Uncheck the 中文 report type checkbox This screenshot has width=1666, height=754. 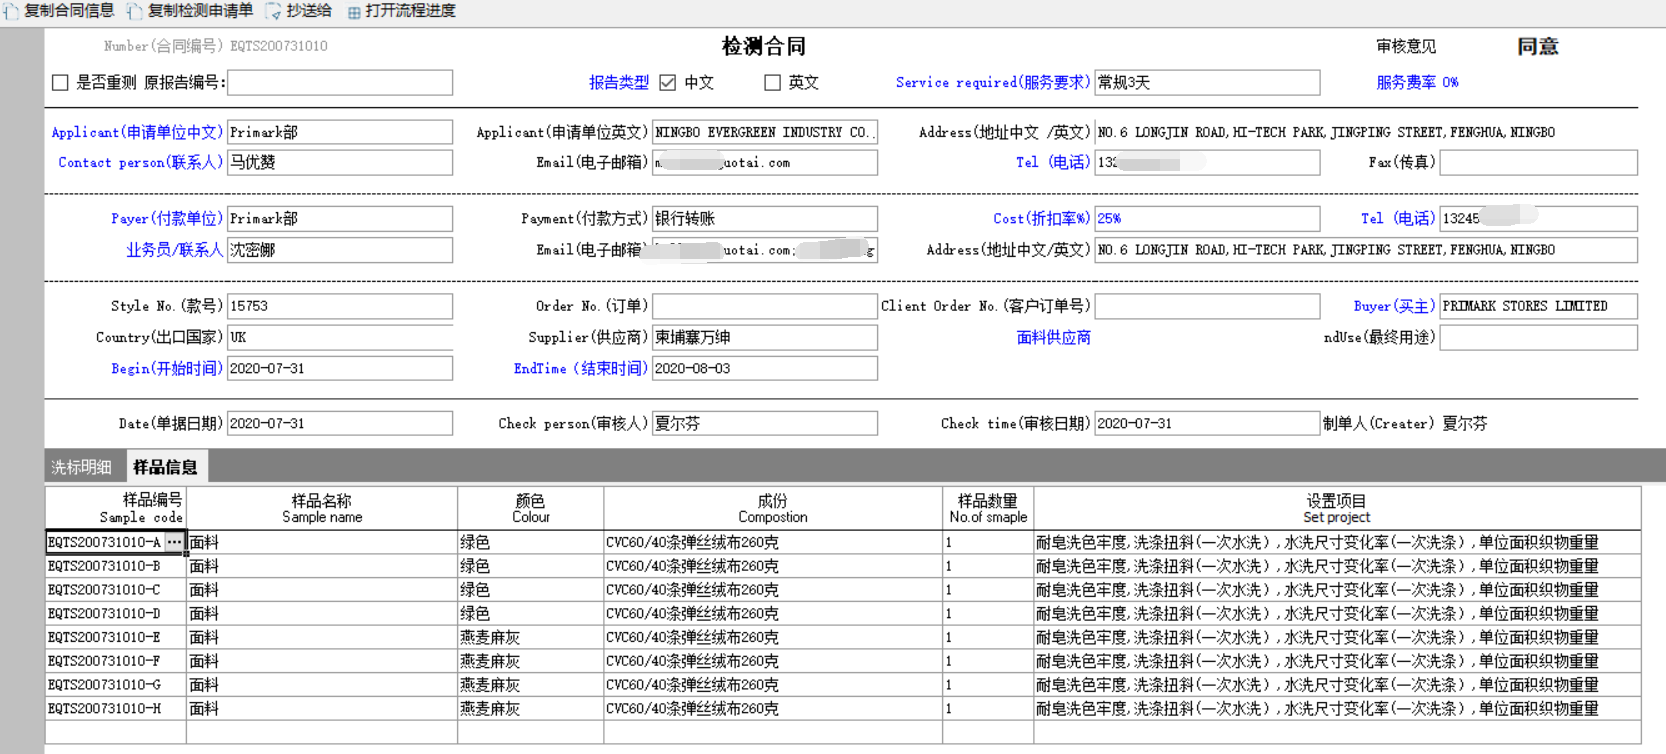click(668, 82)
